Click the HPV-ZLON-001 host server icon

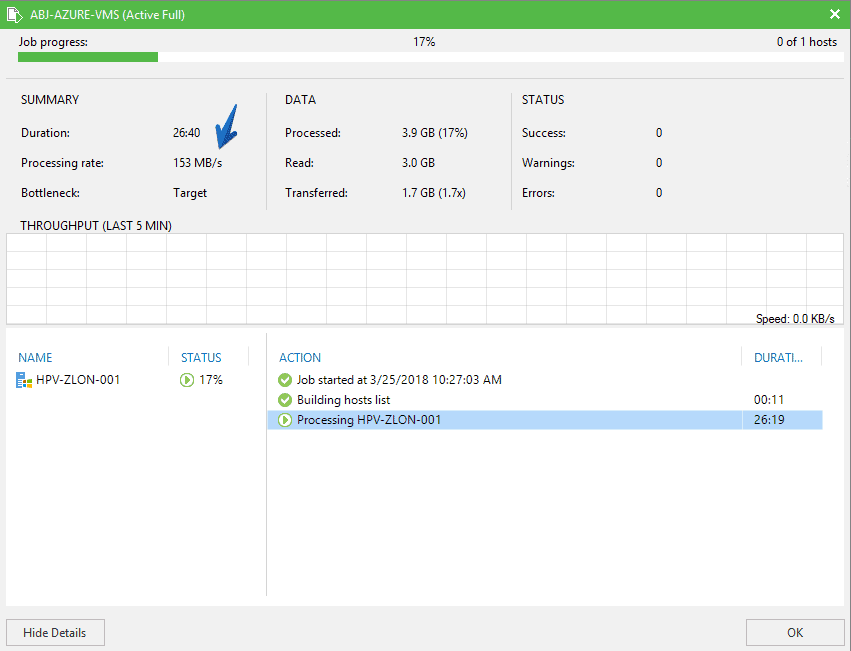pyautogui.click(x=24, y=380)
